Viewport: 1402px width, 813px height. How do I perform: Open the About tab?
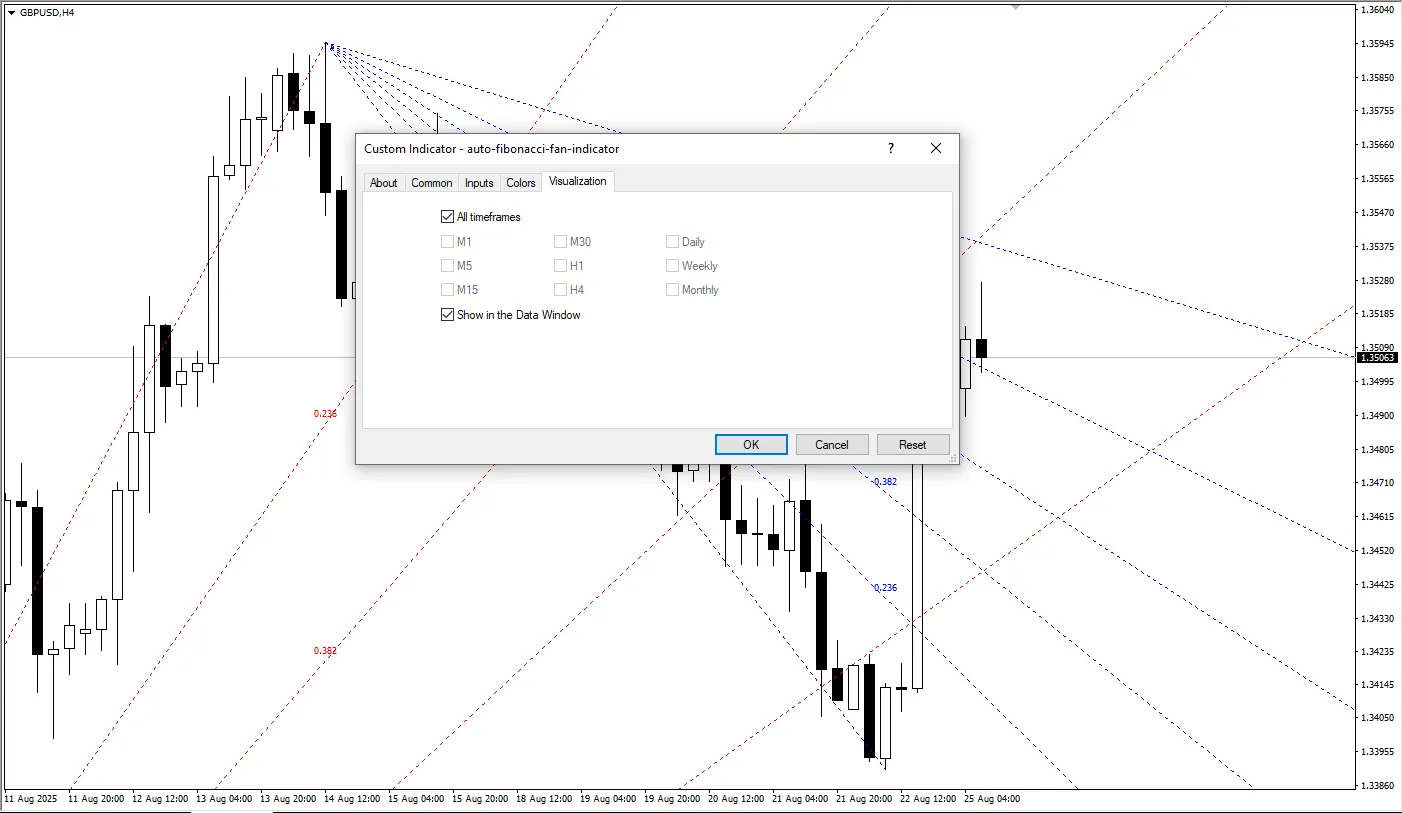point(383,183)
